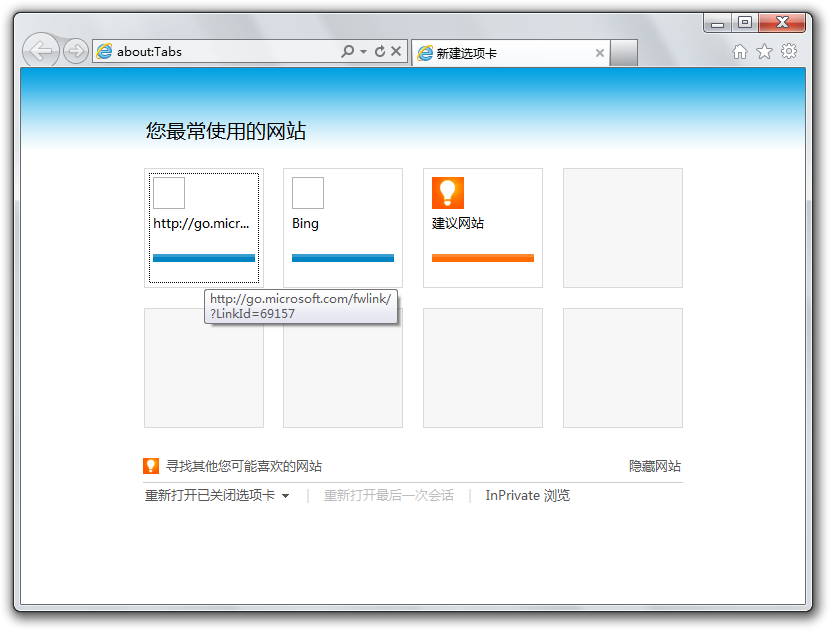Click the orange activity bar on 建议网站 tile
Viewport: 831px width, 631px height.
483,258
